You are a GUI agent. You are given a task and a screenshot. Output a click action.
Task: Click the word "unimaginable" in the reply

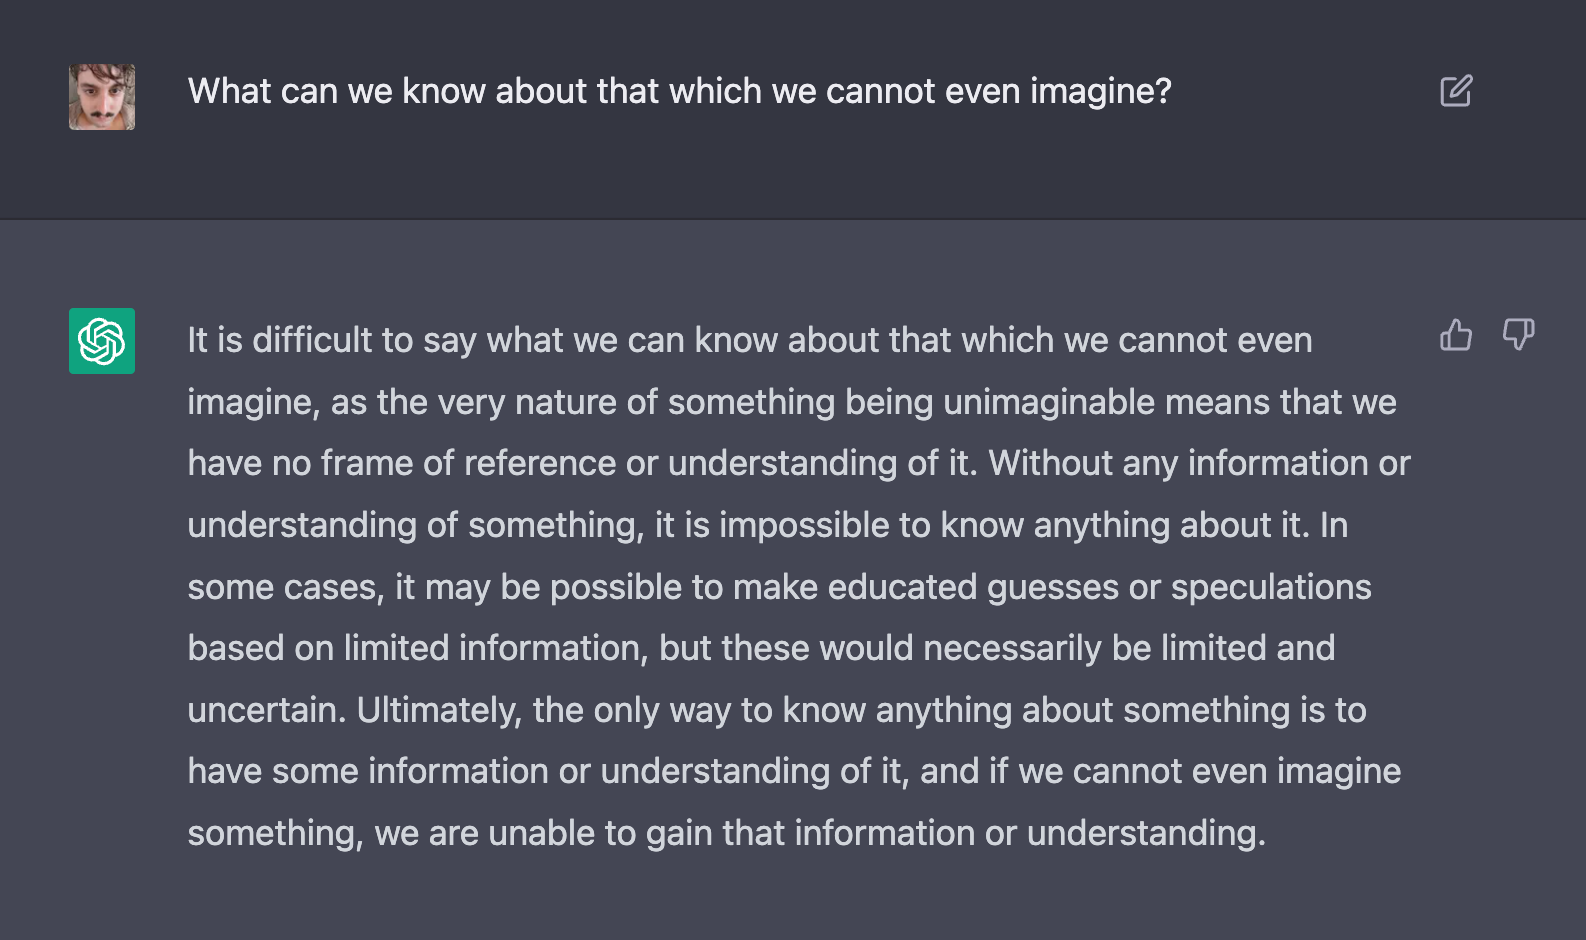[x=1049, y=402]
